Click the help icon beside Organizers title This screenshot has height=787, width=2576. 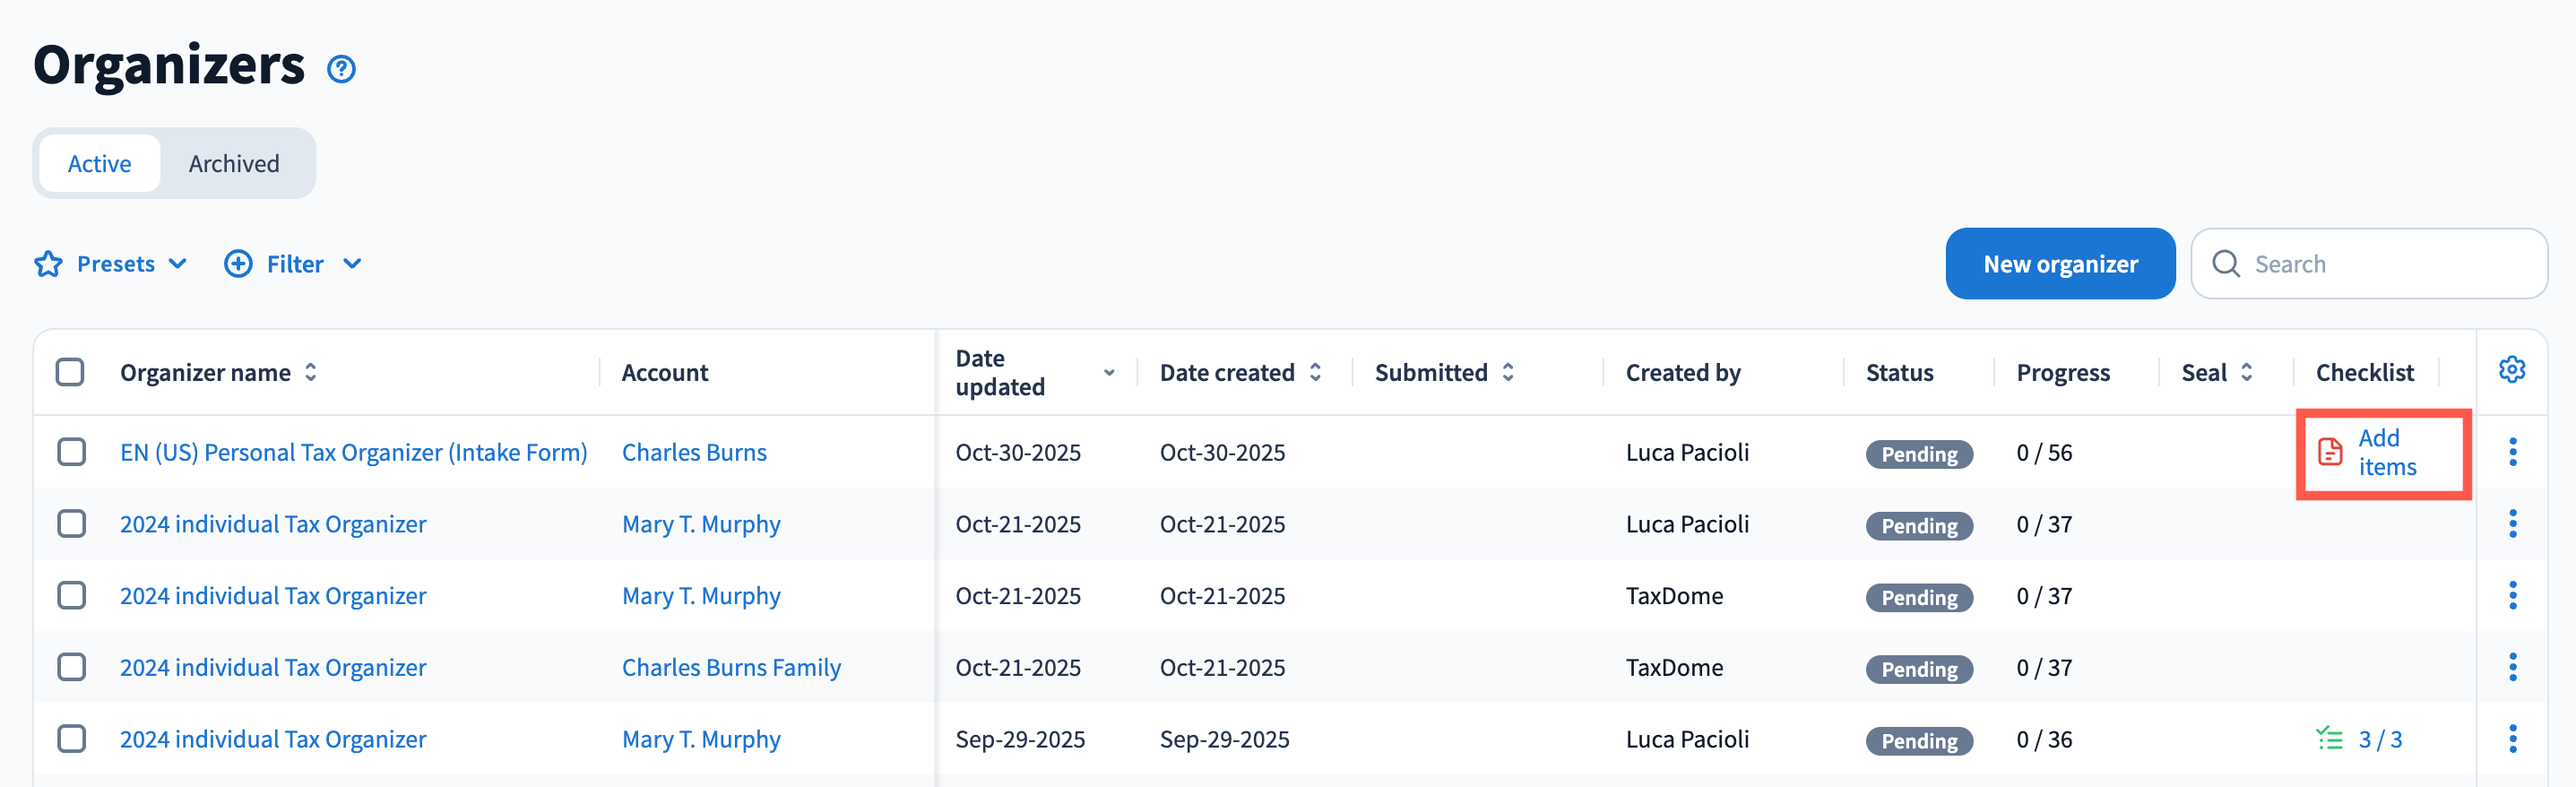click(x=341, y=69)
